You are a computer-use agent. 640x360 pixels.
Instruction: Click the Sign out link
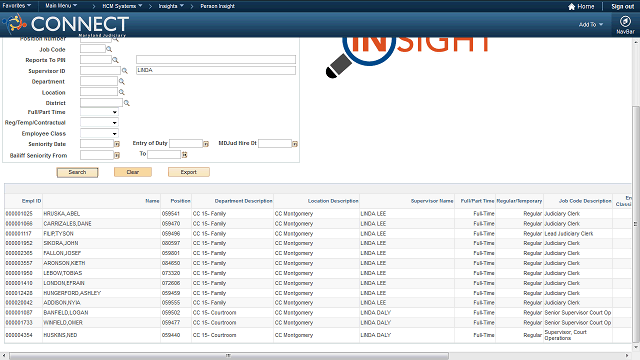[622, 7]
